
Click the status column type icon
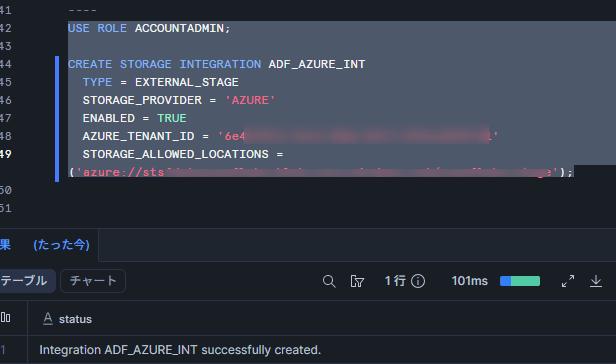(x=48, y=318)
